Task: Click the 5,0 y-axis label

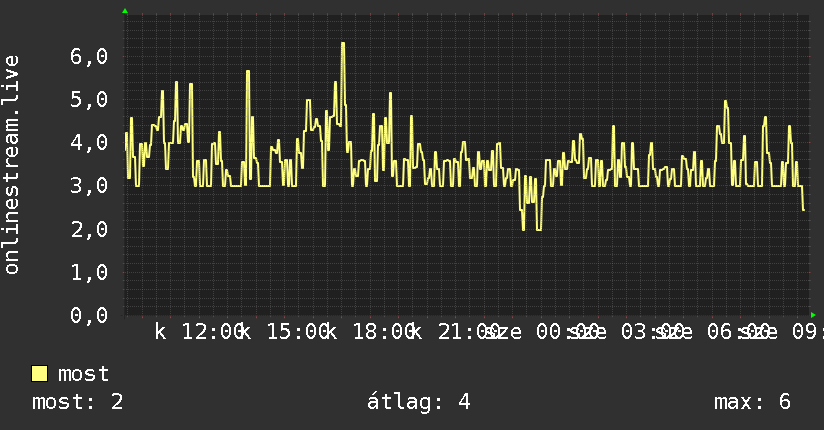Action: point(89,99)
